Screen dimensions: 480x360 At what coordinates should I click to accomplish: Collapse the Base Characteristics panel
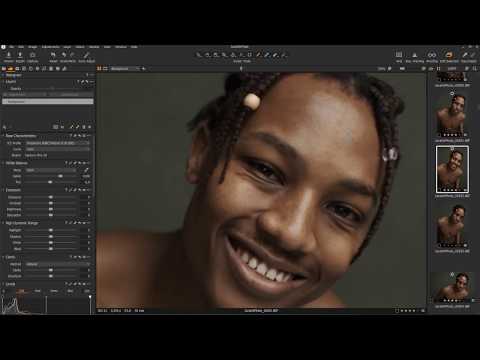pos(3,136)
